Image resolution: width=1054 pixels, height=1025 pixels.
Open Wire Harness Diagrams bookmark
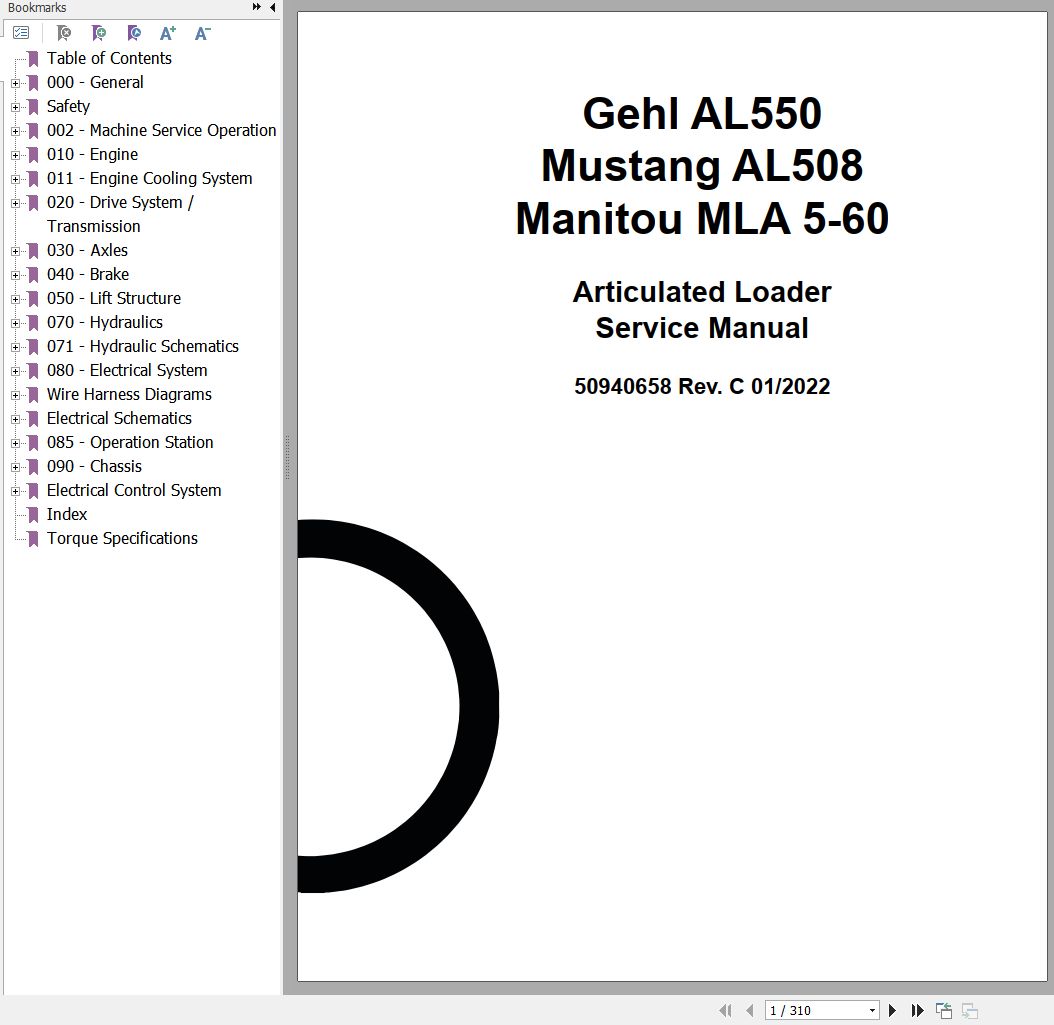point(129,395)
